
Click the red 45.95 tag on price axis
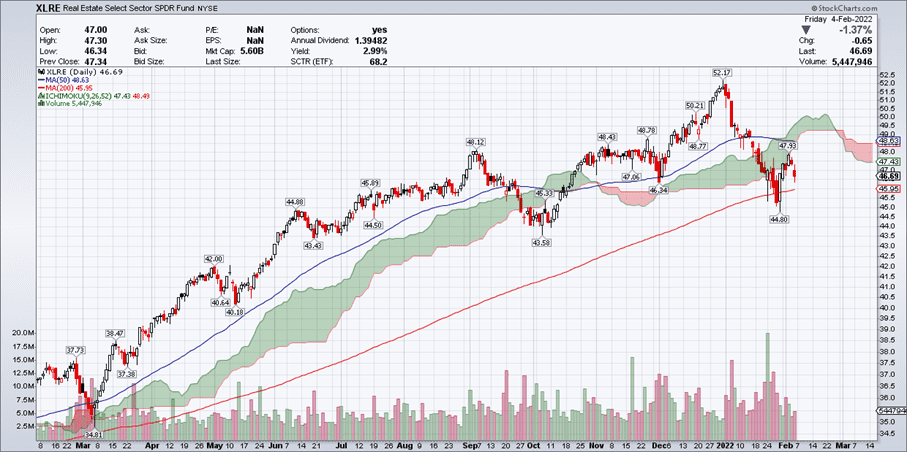tap(887, 189)
